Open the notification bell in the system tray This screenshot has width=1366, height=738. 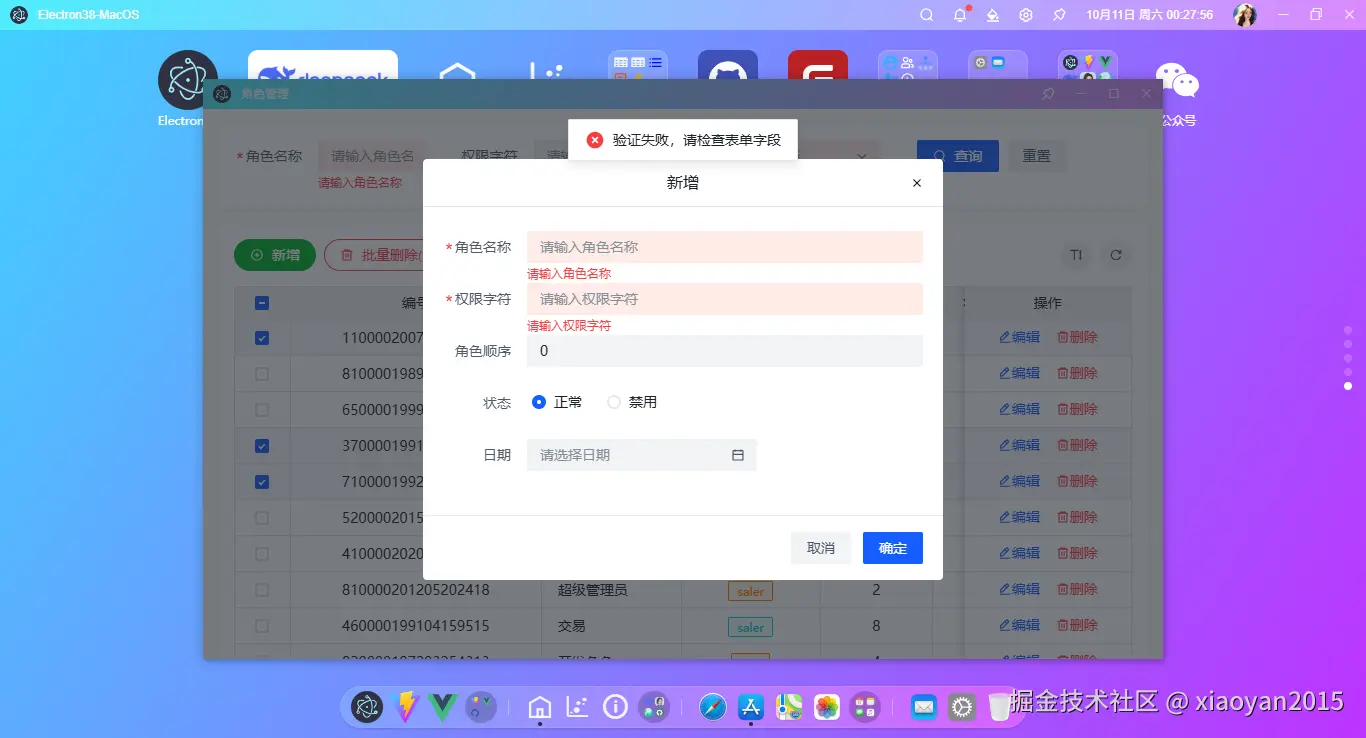(959, 14)
